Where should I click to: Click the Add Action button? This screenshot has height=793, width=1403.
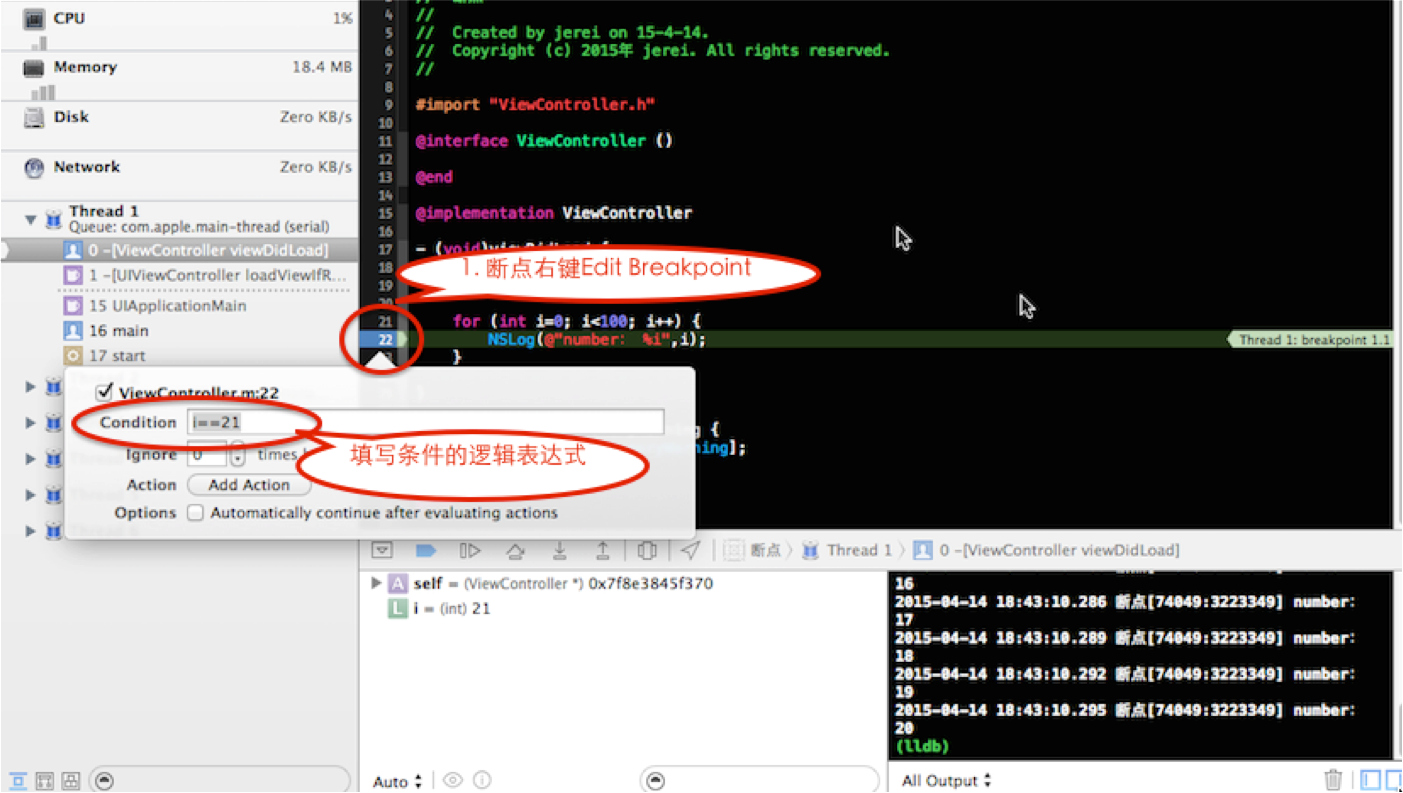pos(249,485)
